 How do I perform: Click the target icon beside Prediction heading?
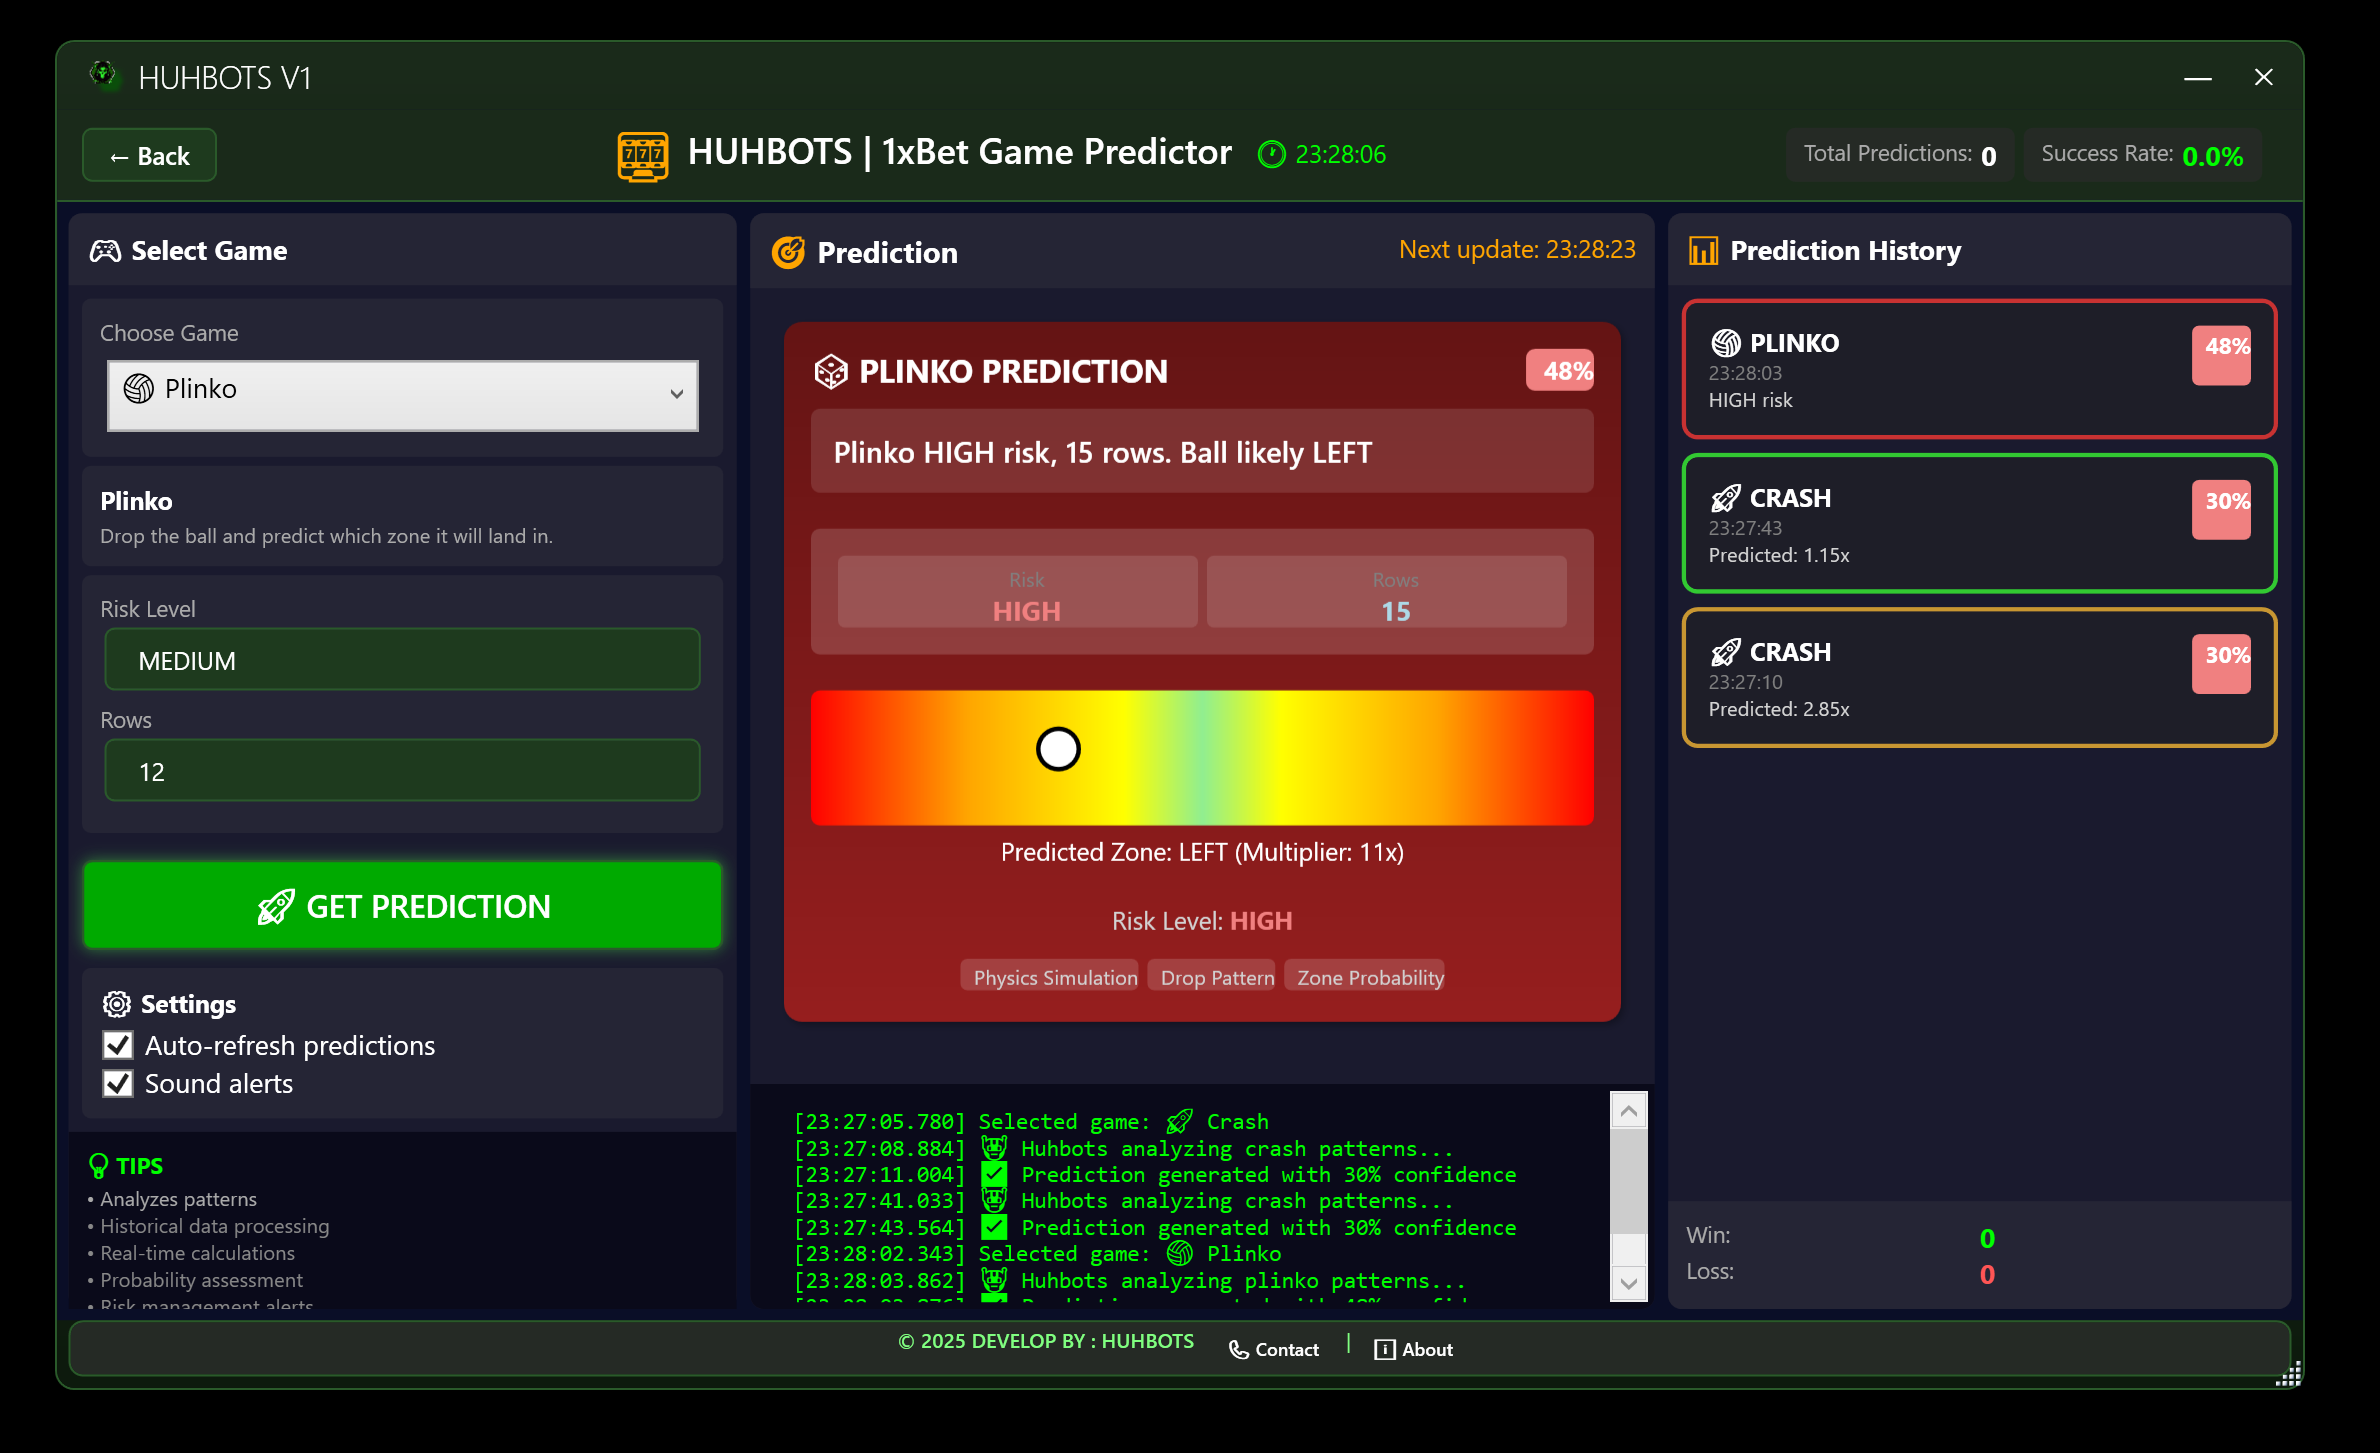point(788,253)
